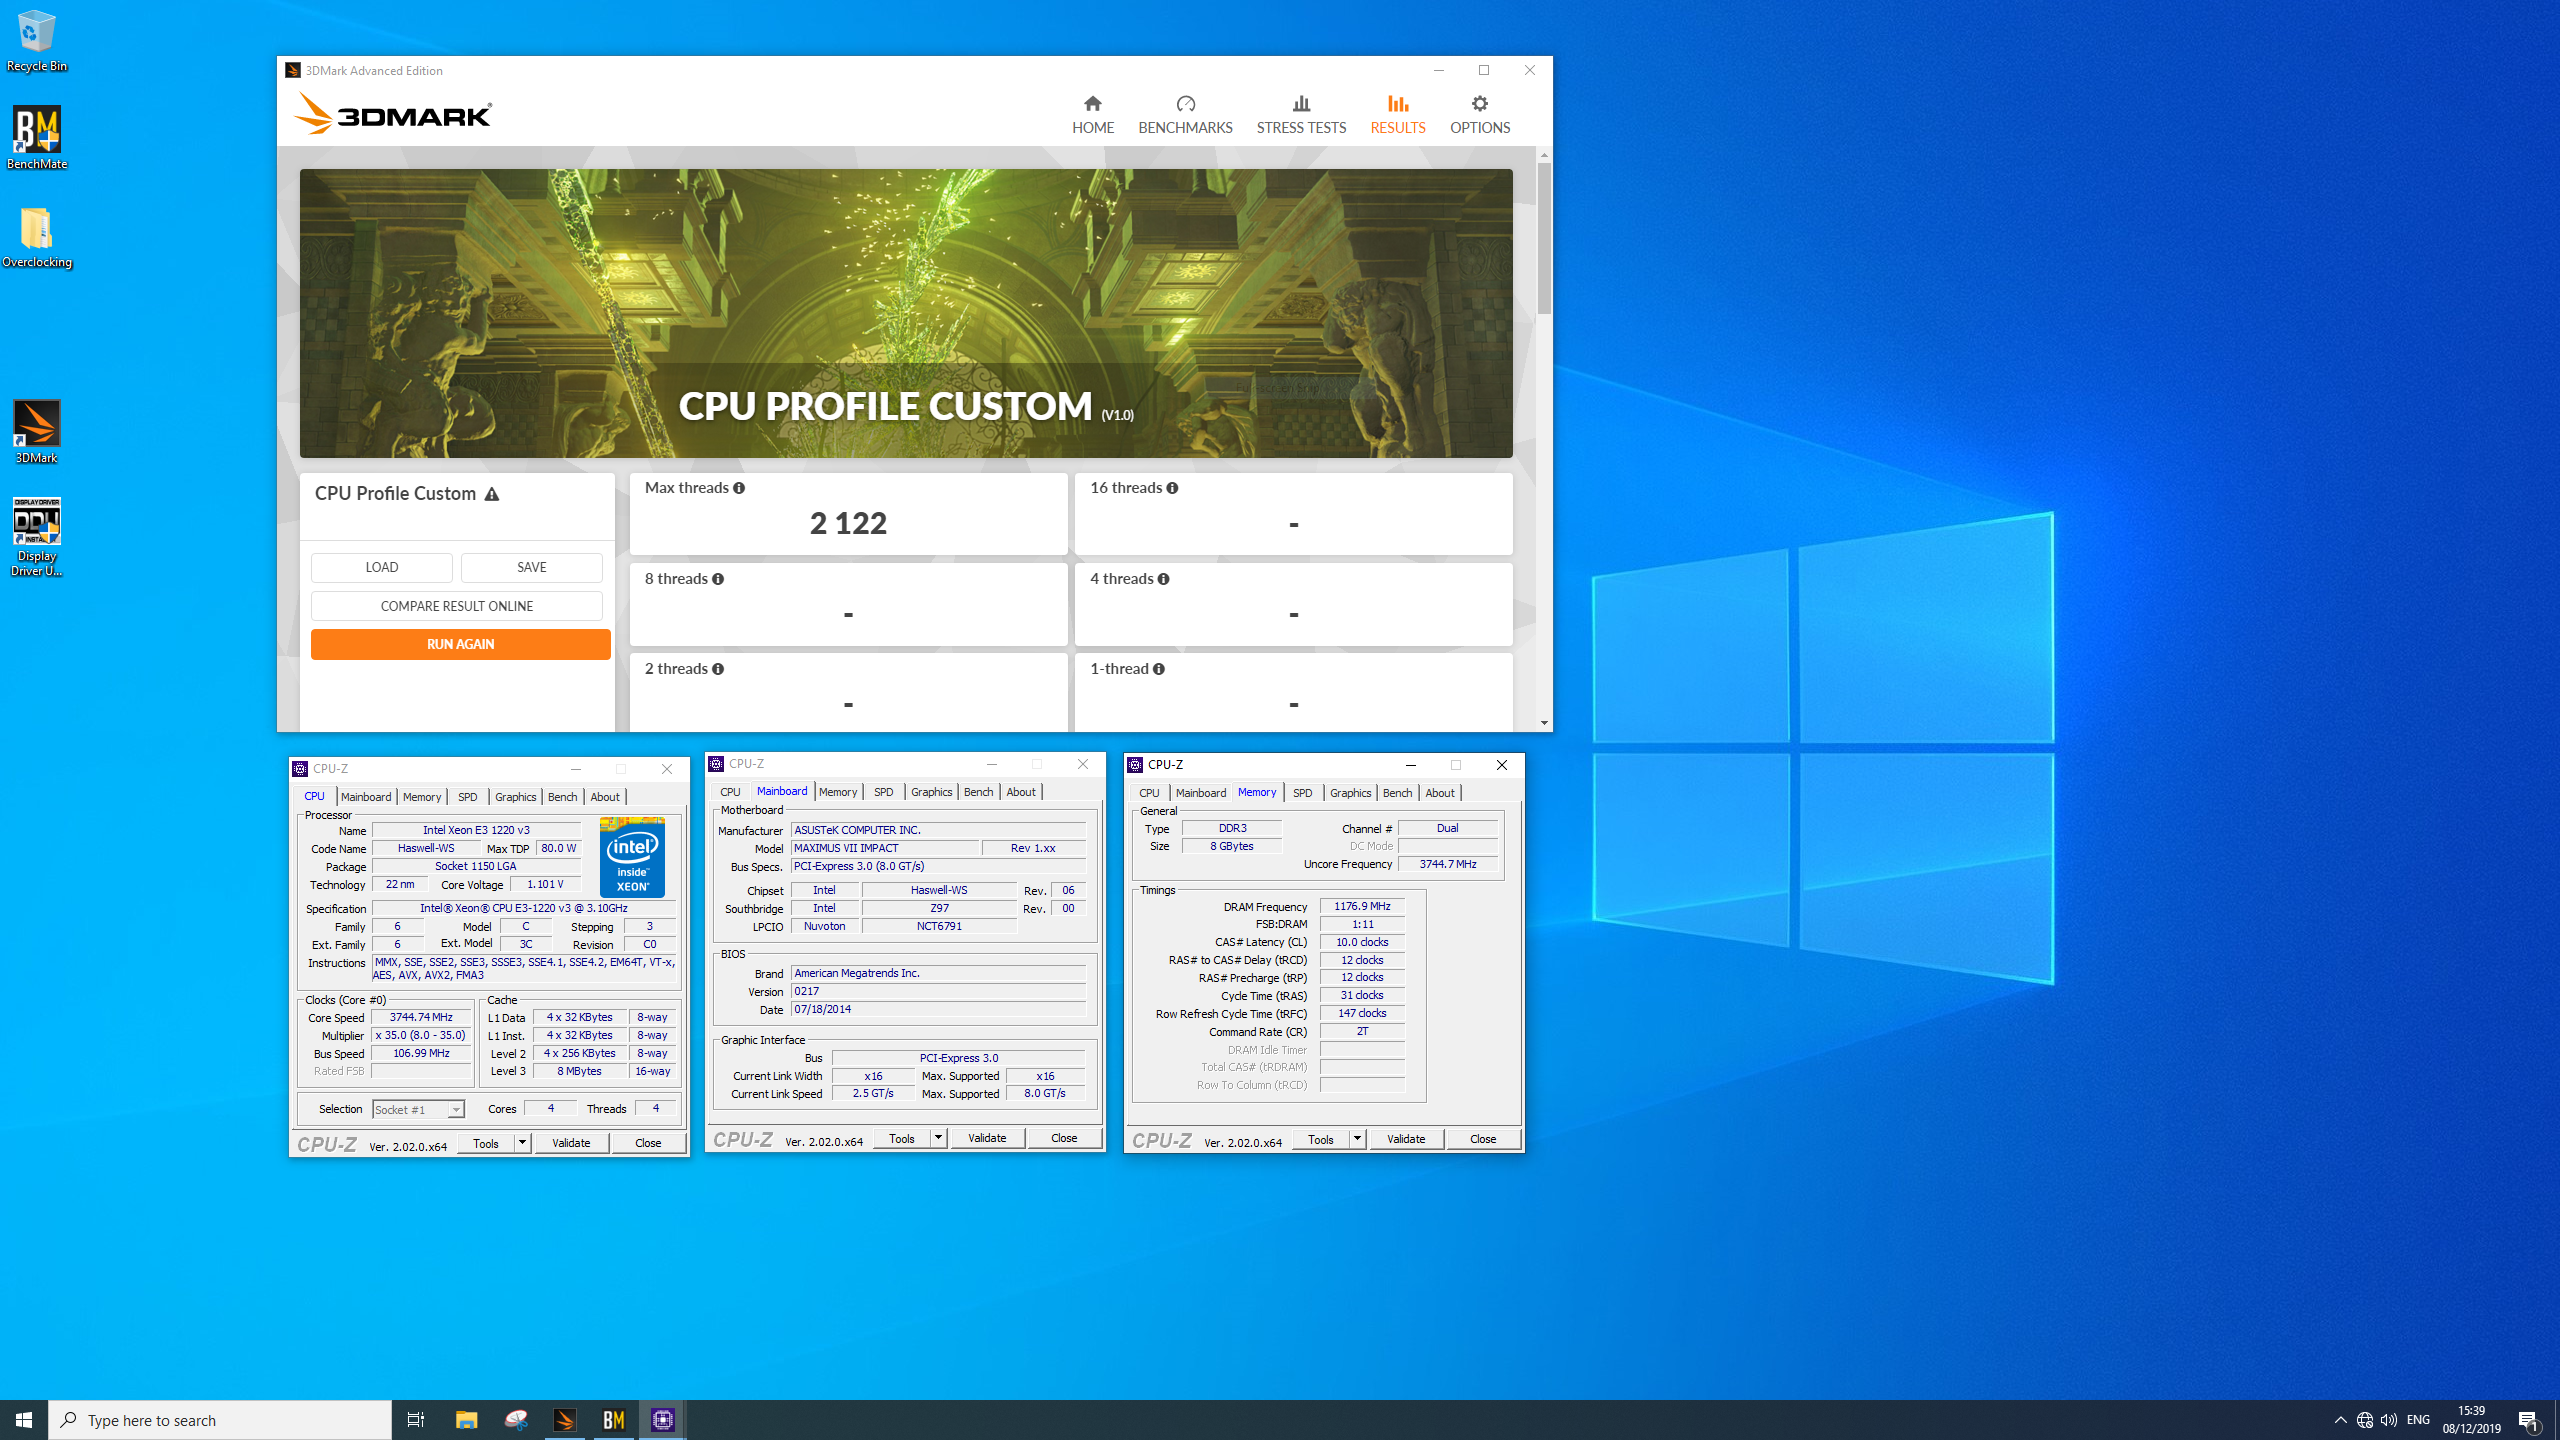
Task: Expand Tools dropdown arrow in CPU-Z Memory window
Action: click(x=1357, y=1139)
